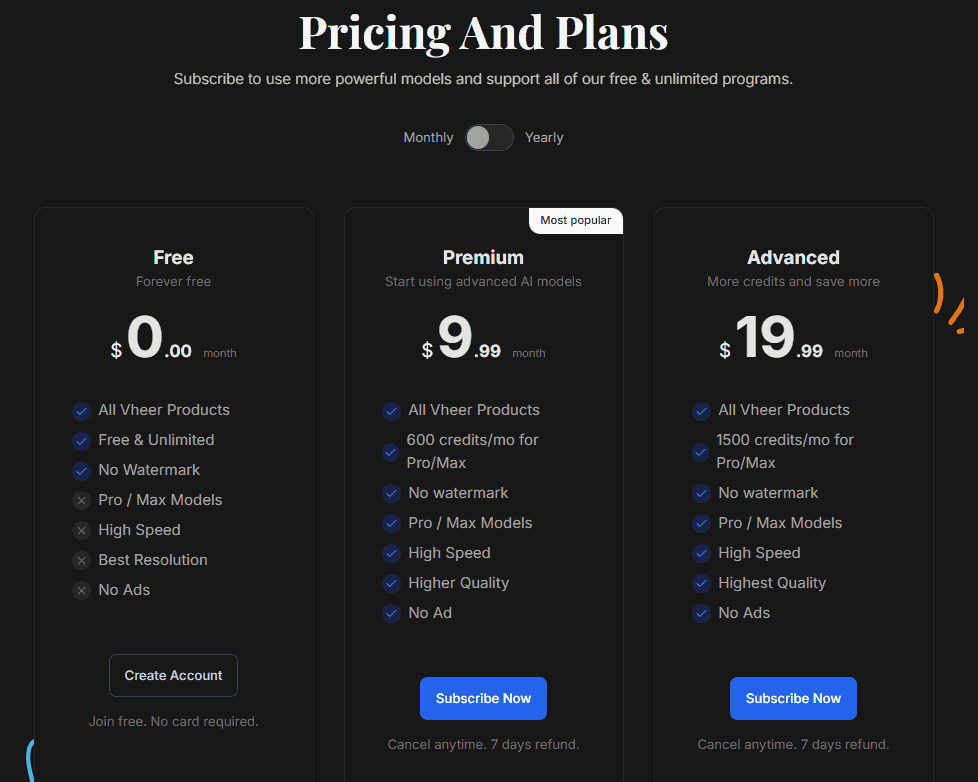Click checkmark icon beside 600 credits/mo

tap(391, 452)
